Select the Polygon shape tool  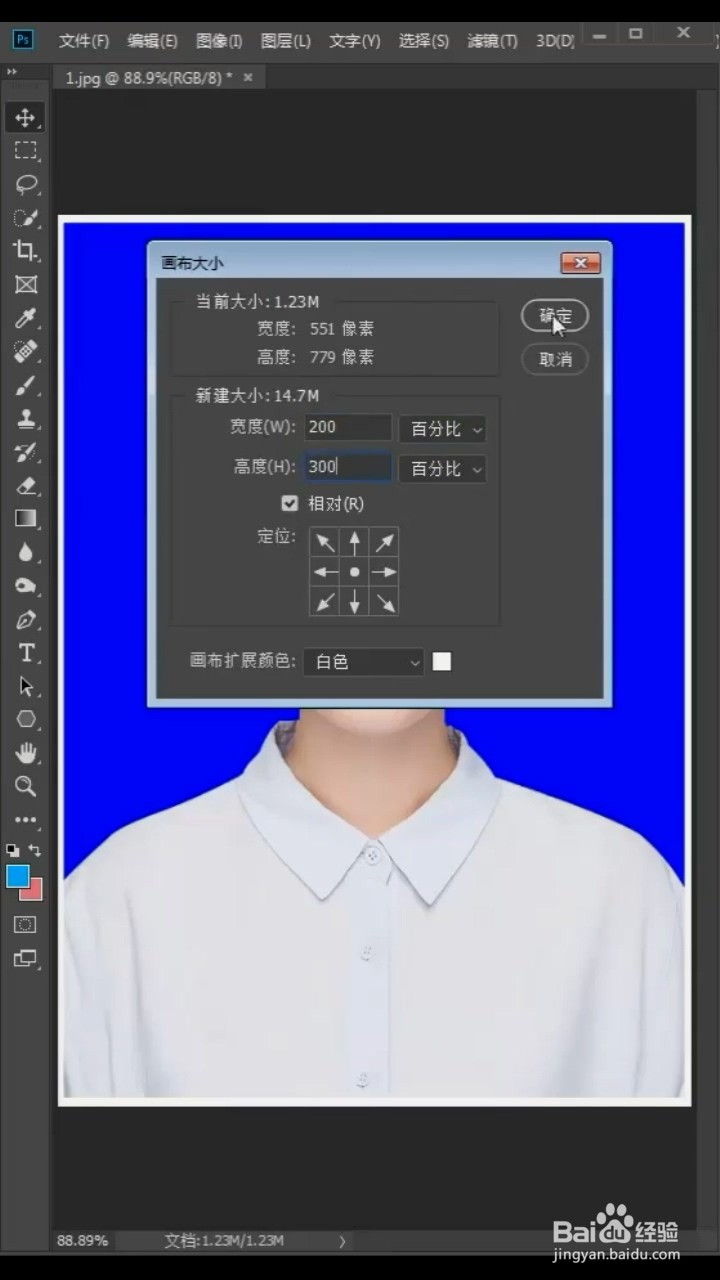click(x=26, y=720)
